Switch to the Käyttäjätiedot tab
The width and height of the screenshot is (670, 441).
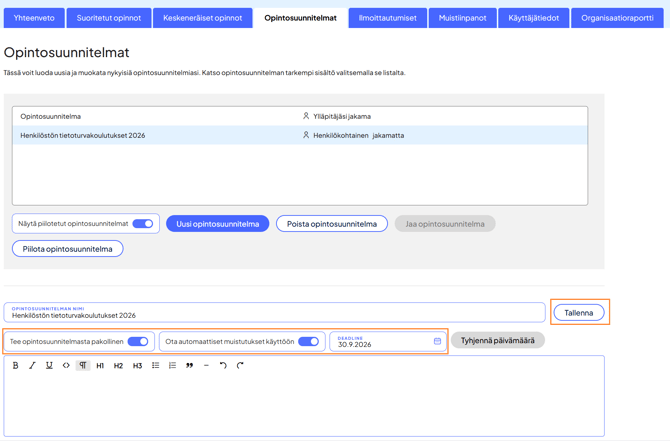click(x=533, y=18)
